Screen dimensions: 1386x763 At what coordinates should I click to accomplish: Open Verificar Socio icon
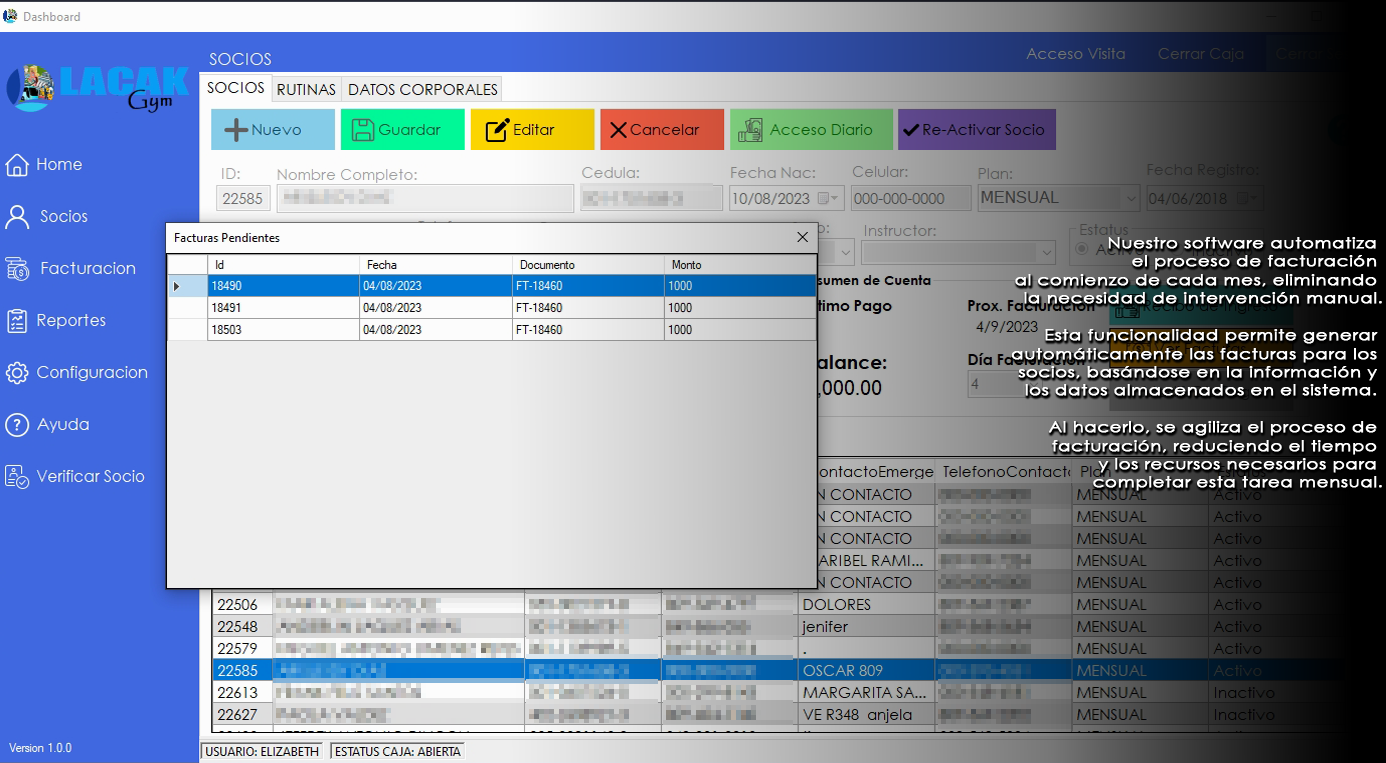(17, 477)
